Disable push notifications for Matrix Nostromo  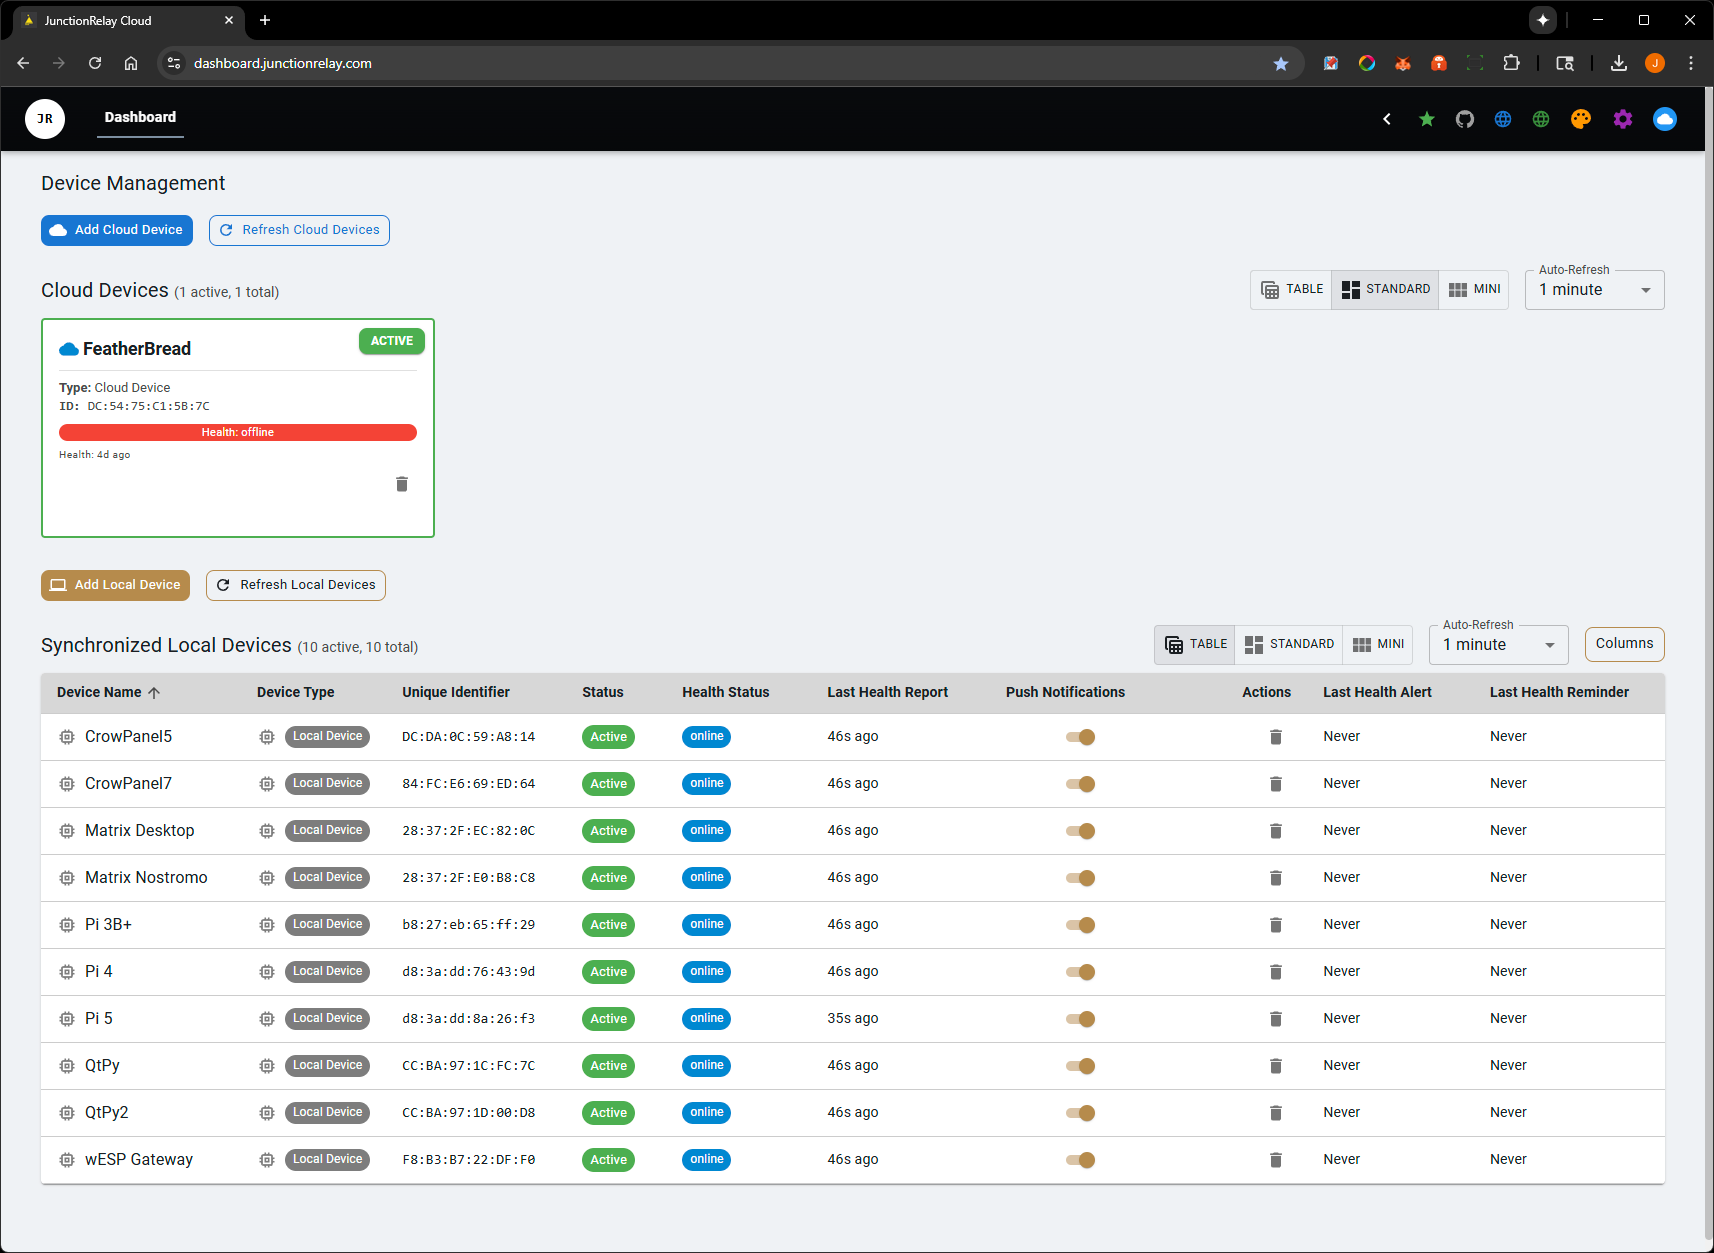[1080, 878]
